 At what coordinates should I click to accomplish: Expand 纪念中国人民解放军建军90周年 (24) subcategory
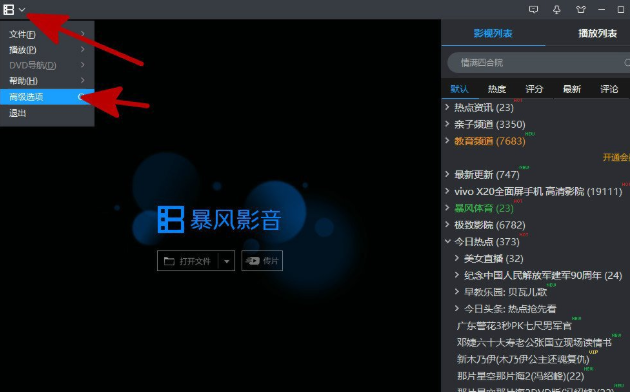coord(457,275)
